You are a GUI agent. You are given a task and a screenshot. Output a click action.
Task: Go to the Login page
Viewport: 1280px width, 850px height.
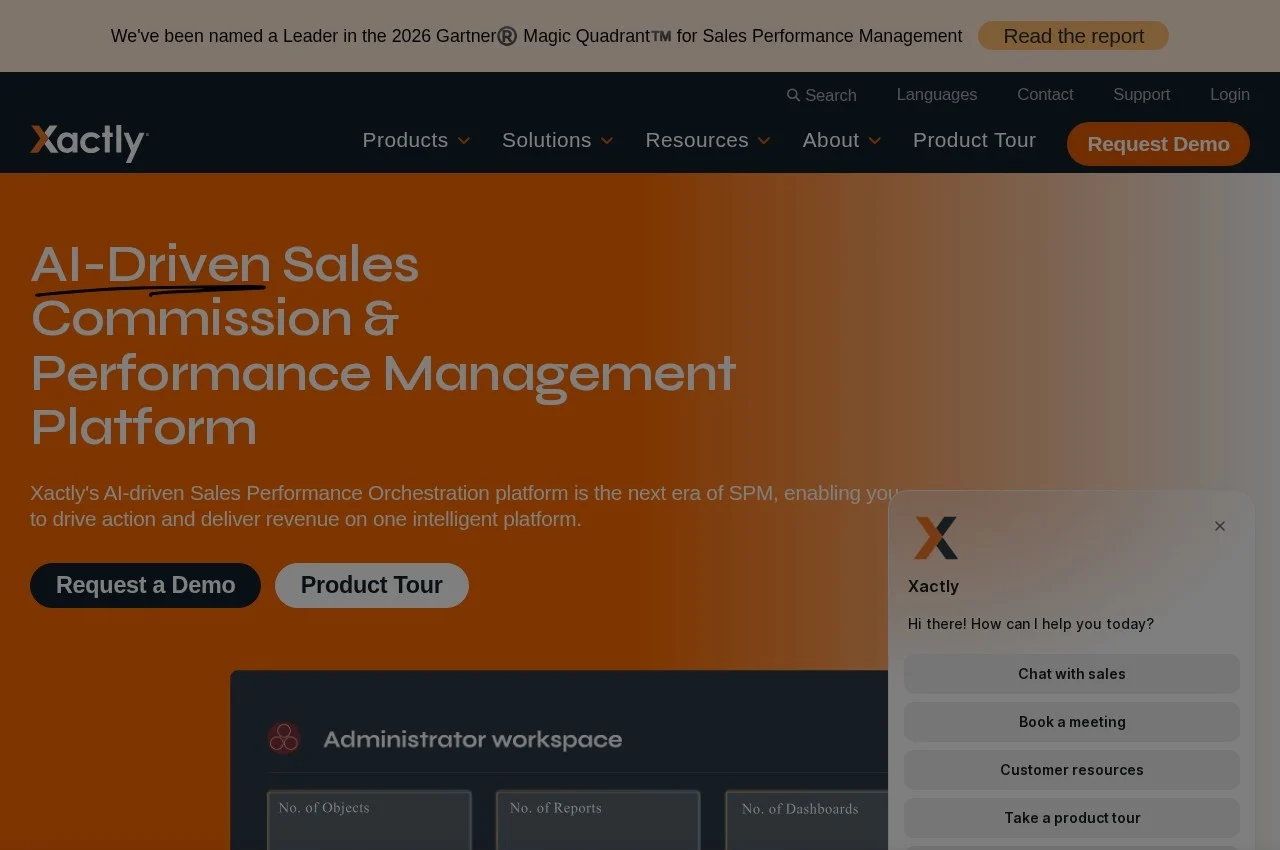click(x=1230, y=94)
